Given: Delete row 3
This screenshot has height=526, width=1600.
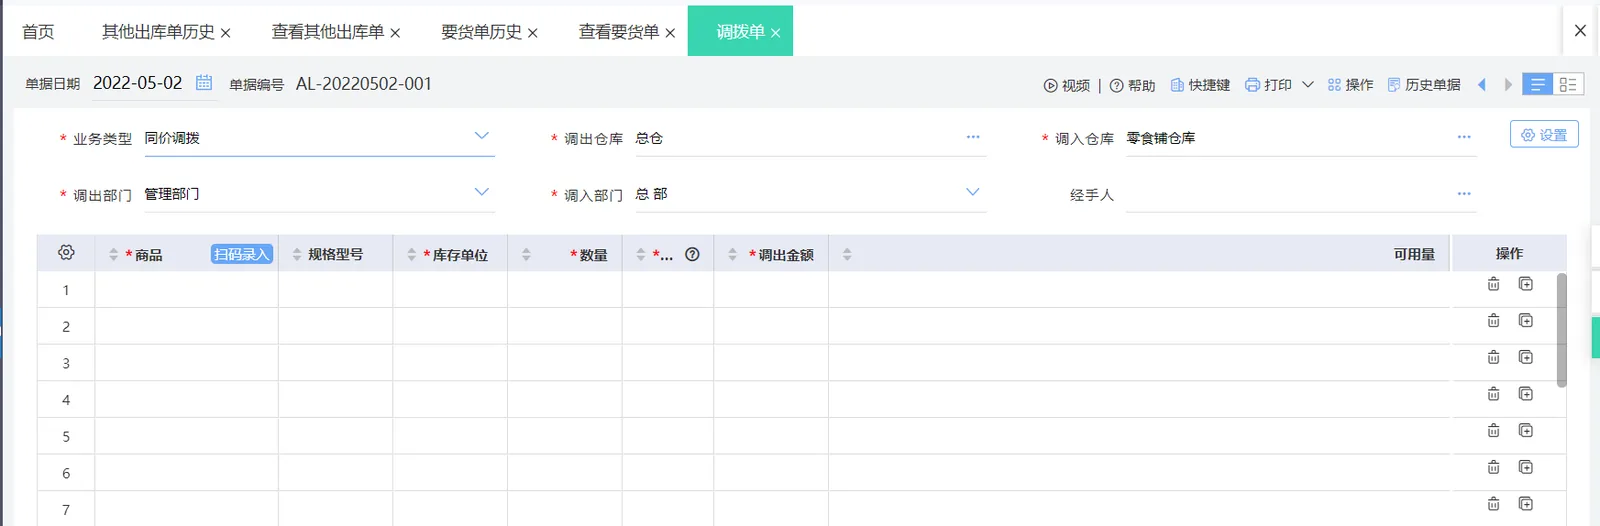Looking at the screenshot, I should 1493,357.
